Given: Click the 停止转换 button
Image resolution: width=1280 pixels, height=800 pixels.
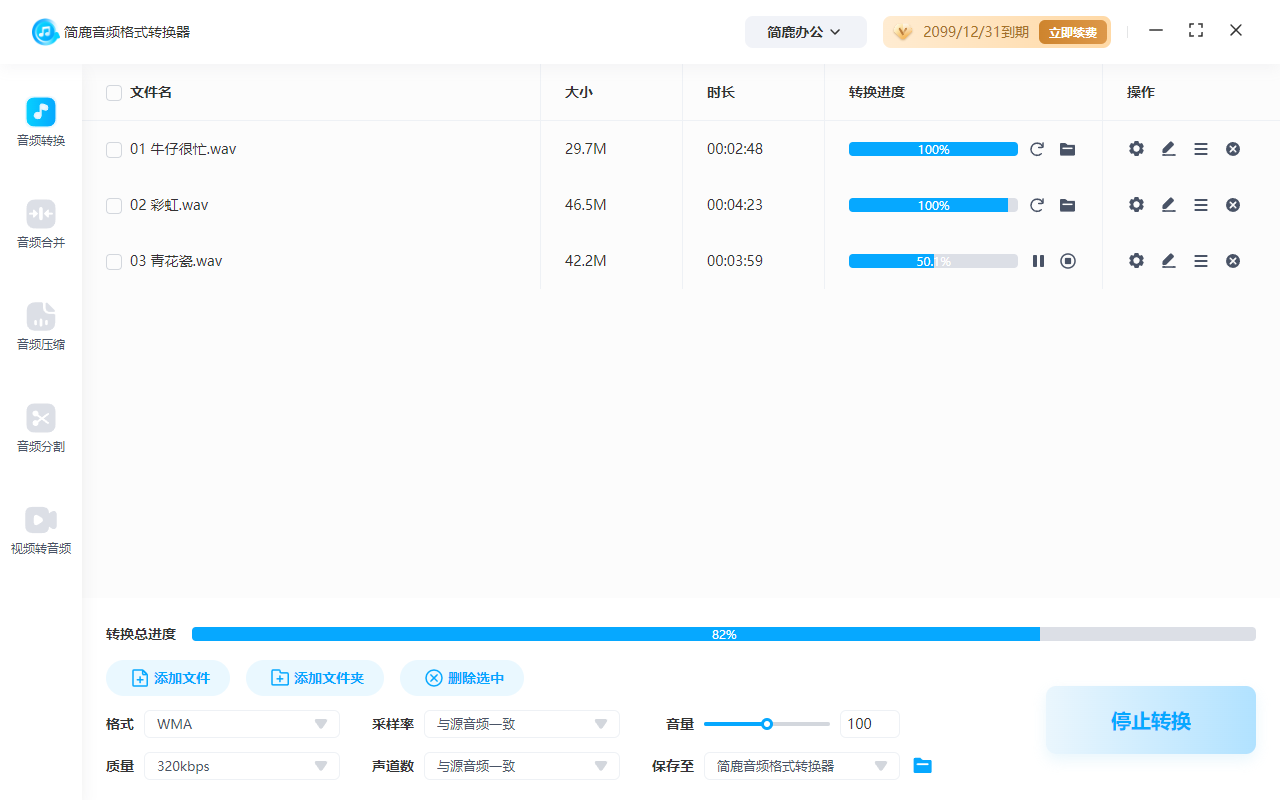Looking at the screenshot, I should (x=1150, y=719).
